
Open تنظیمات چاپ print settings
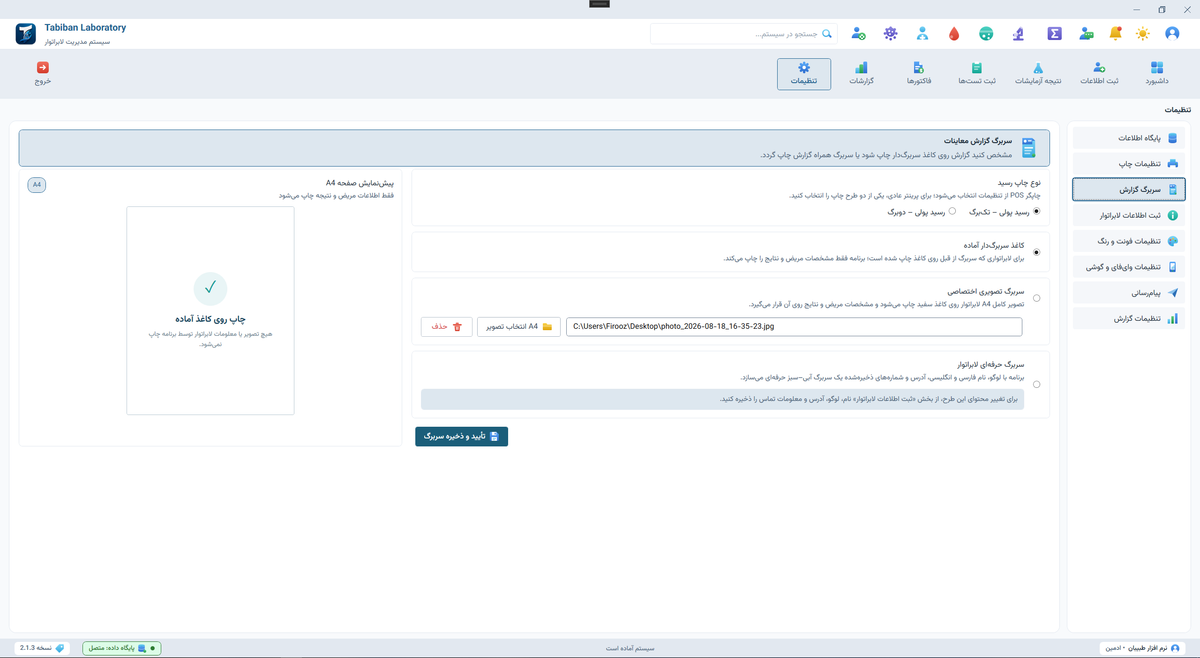[x=1128, y=163]
